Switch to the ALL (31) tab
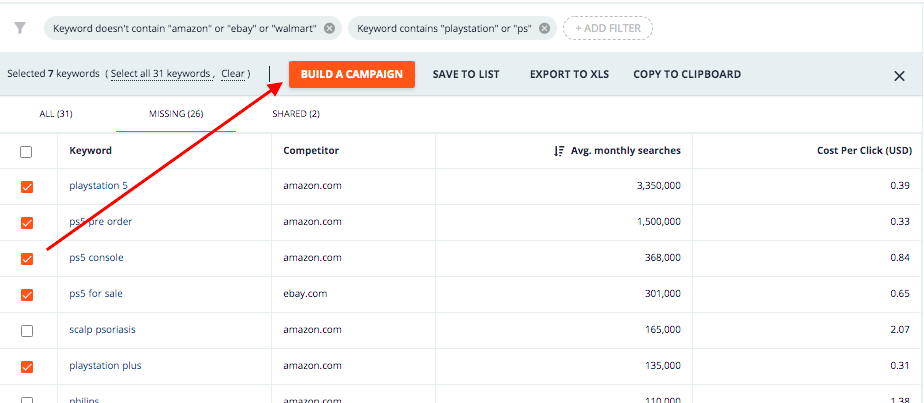Screen dimensions: 924x403 56,114
